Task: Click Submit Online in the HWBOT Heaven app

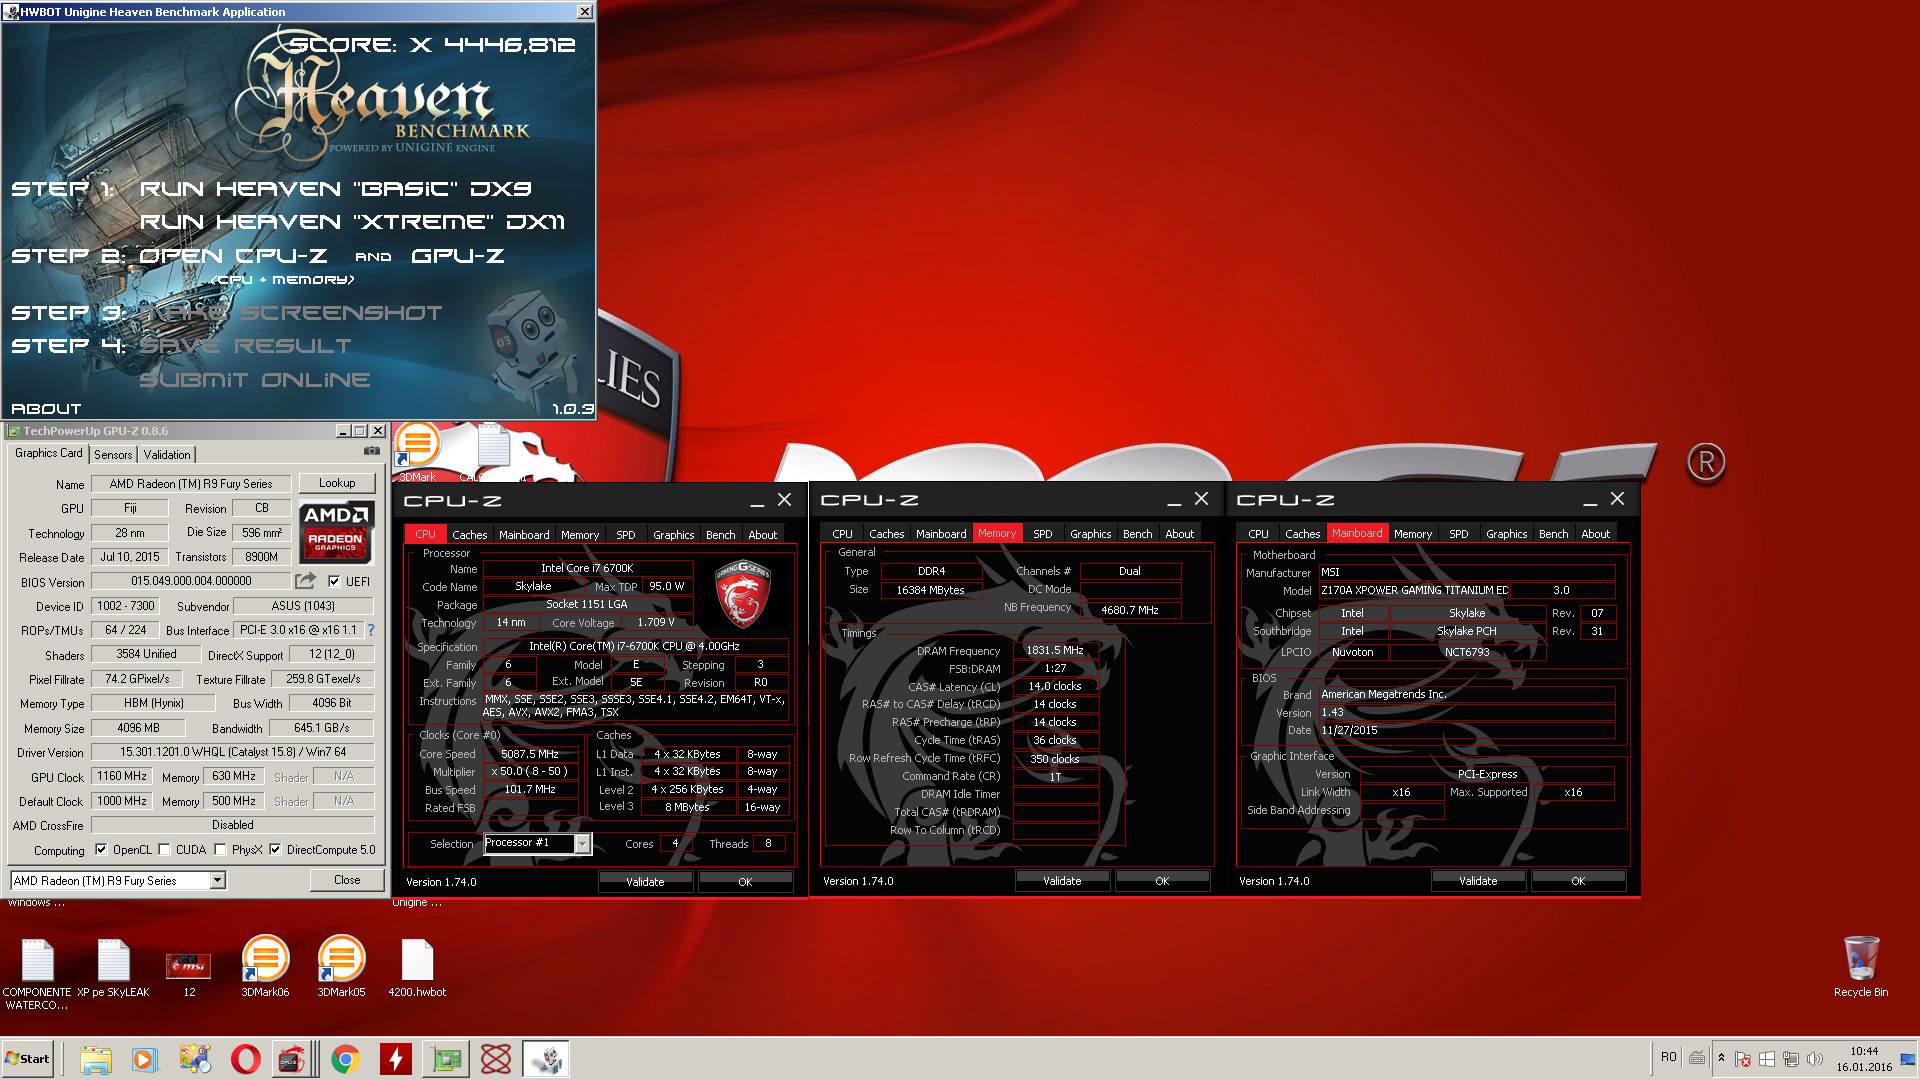Action: [x=255, y=380]
